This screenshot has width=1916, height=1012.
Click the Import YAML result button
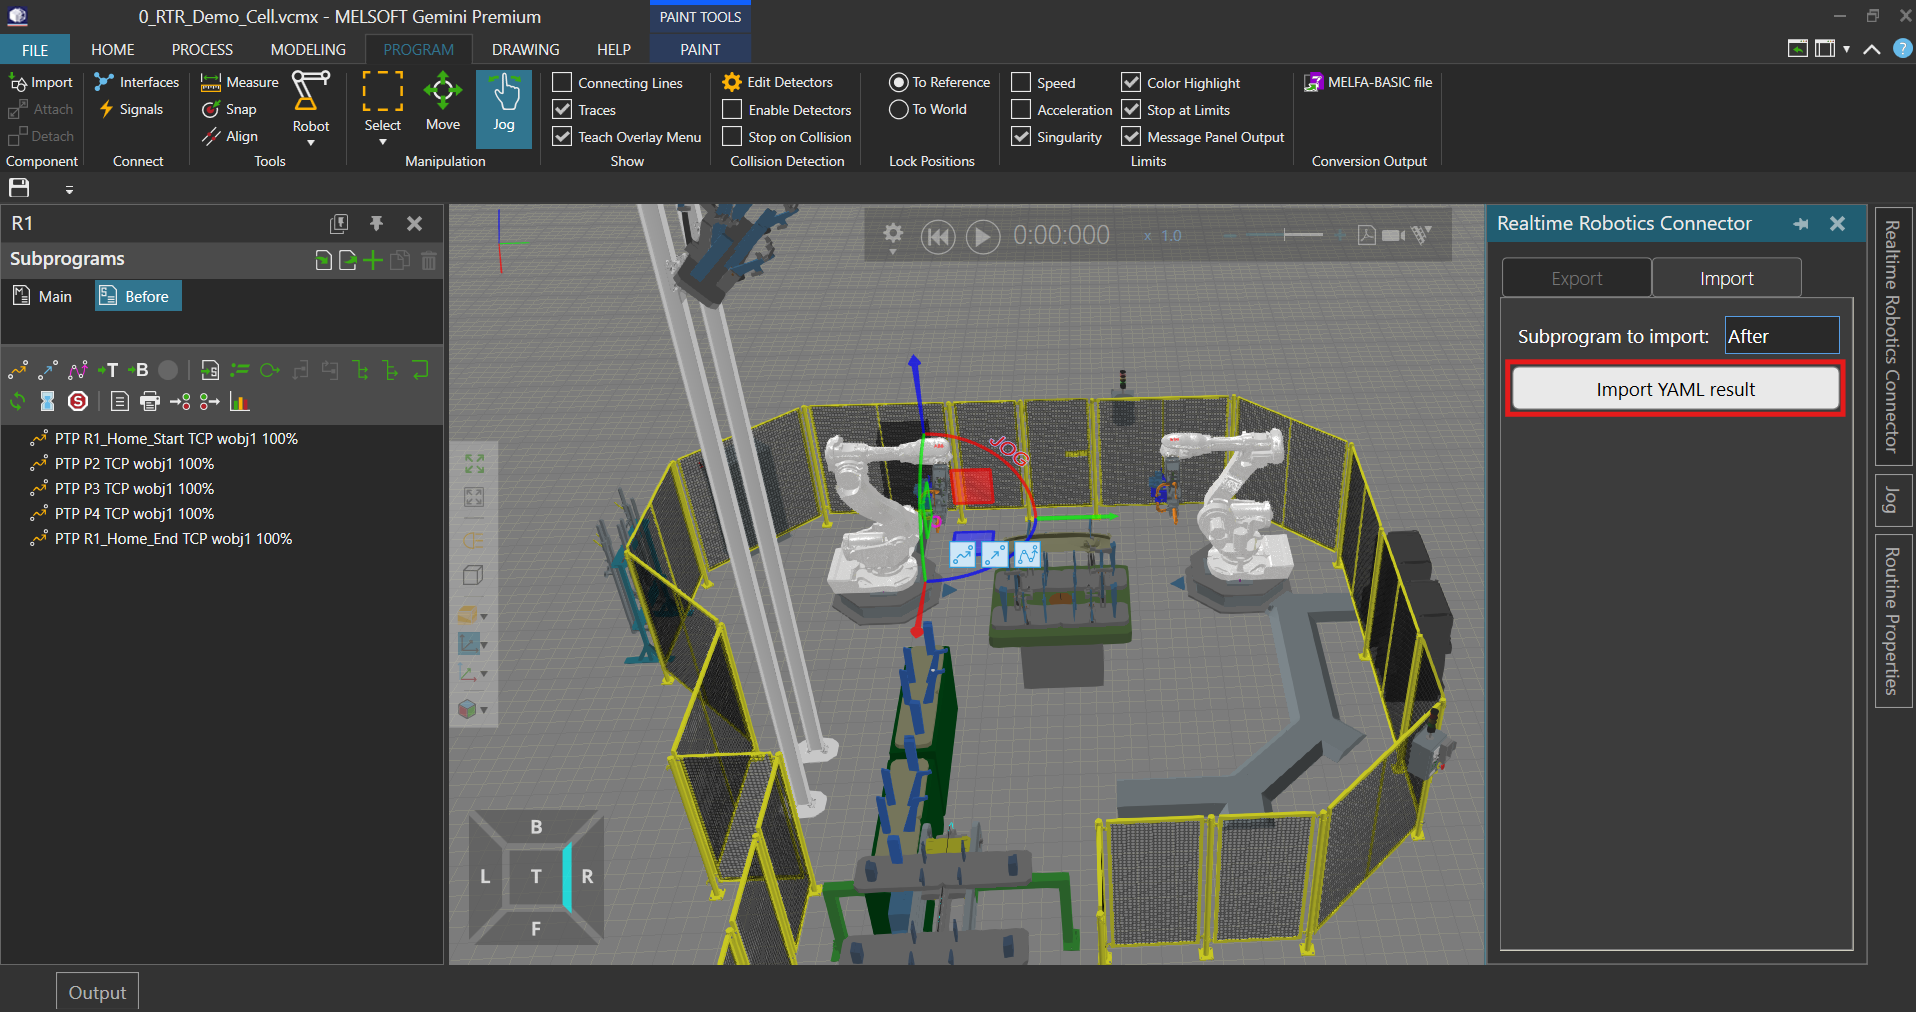(x=1676, y=389)
